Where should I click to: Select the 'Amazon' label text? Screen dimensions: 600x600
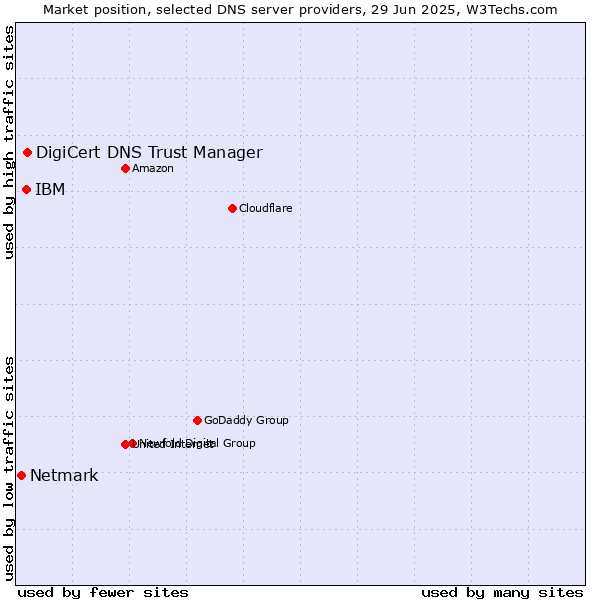point(153,168)
